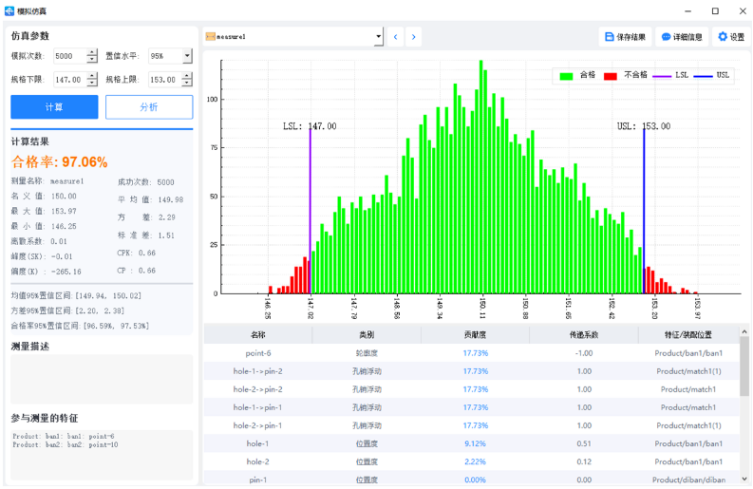Toggle purple LSL legend line

tap(671, 75)
